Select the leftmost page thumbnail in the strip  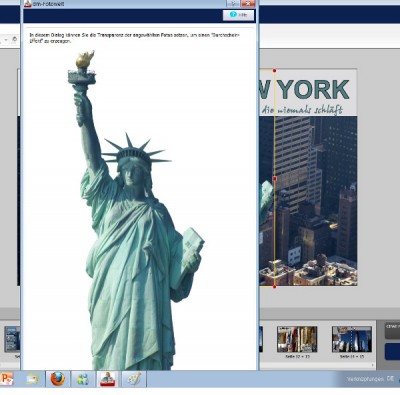[12, 339]
